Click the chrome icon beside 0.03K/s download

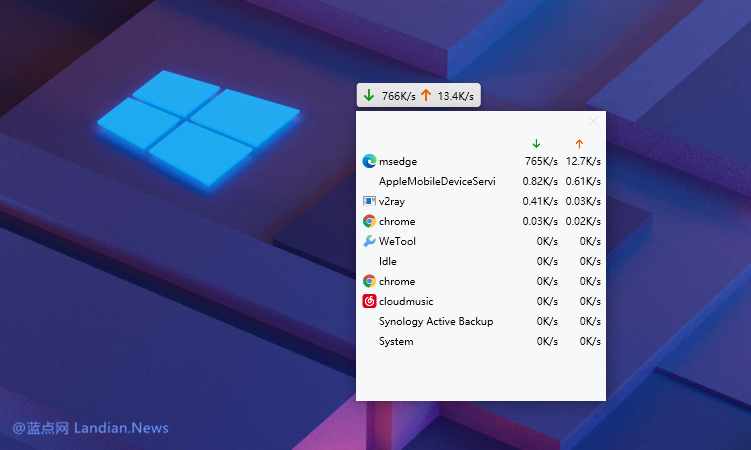(x=369, y=221)
